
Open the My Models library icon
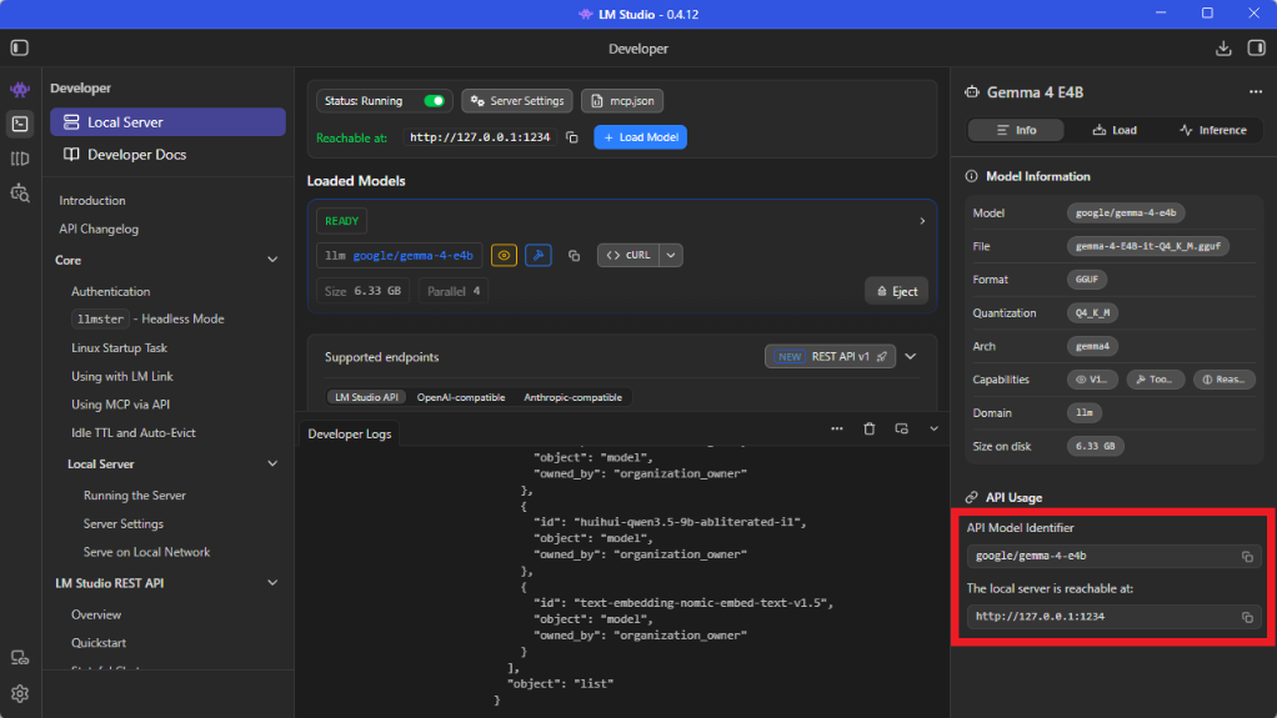coord(20,159)
